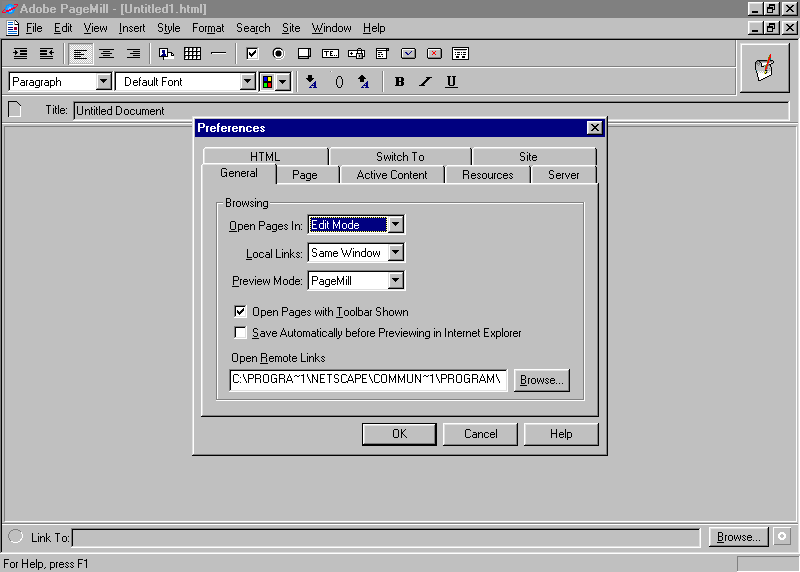Insert a submit button form element
This screenshot has width=800, height=572.
pos(409,54)
